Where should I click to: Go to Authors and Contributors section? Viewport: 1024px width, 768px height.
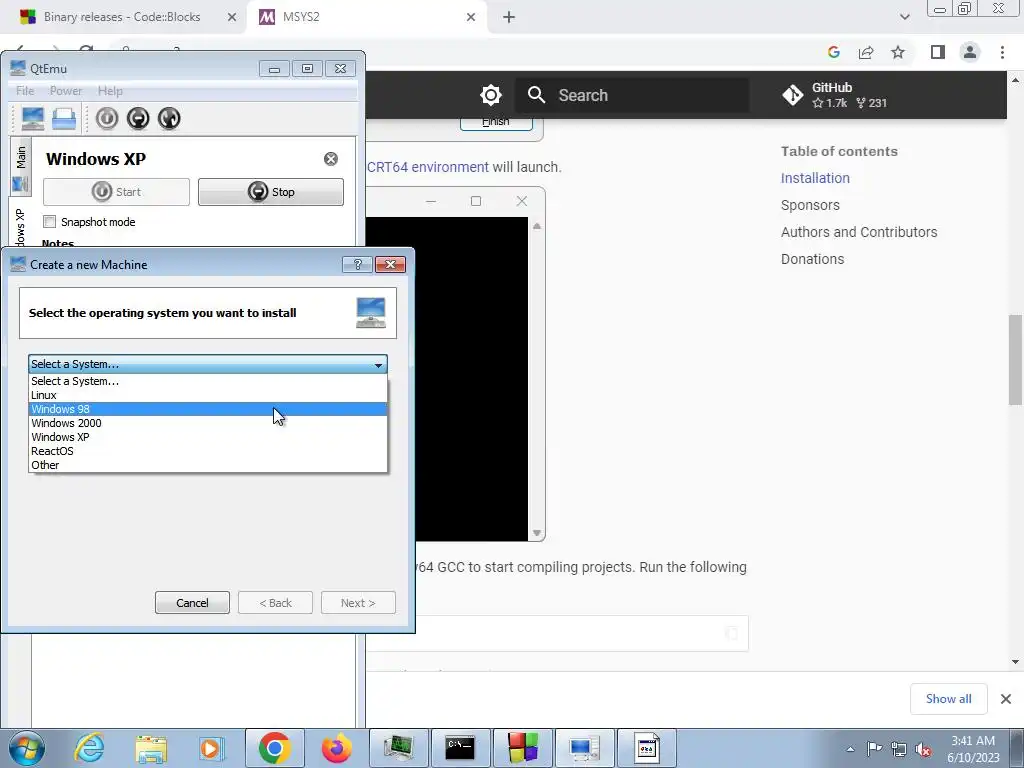pos(859,232)
